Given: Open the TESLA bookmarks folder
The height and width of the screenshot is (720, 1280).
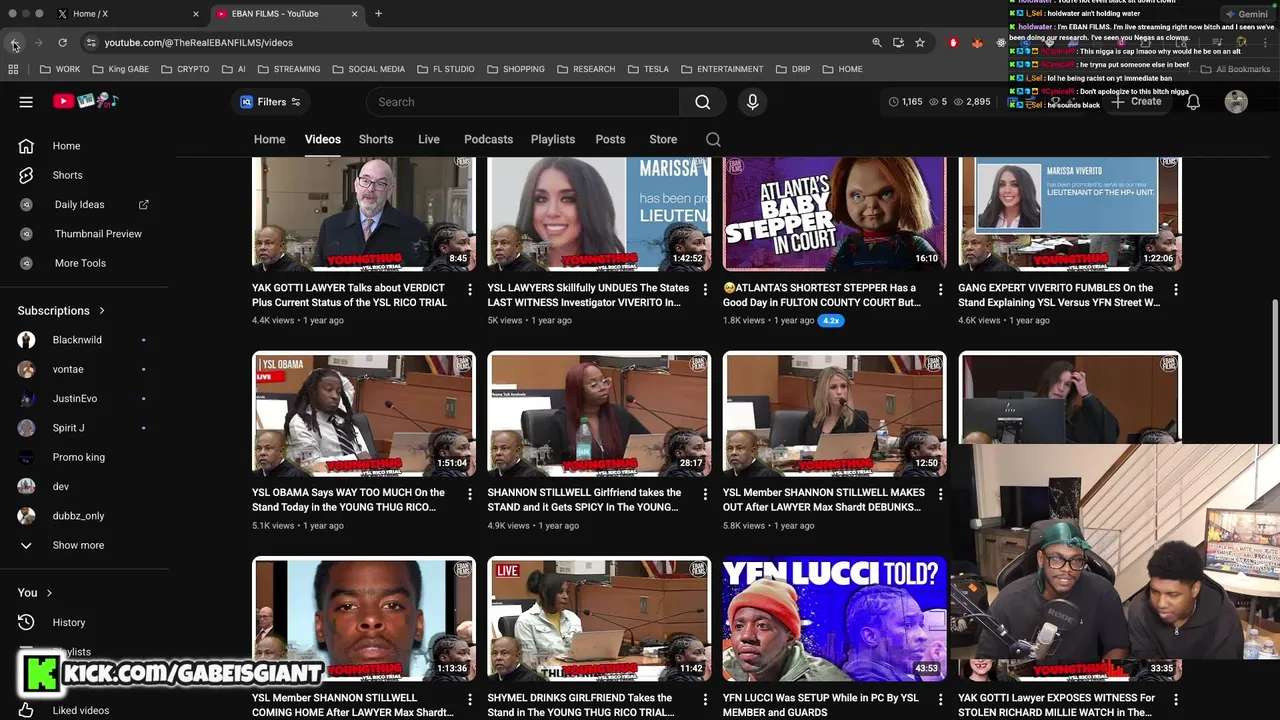Looking at the screenshot, I should [647, 69].
